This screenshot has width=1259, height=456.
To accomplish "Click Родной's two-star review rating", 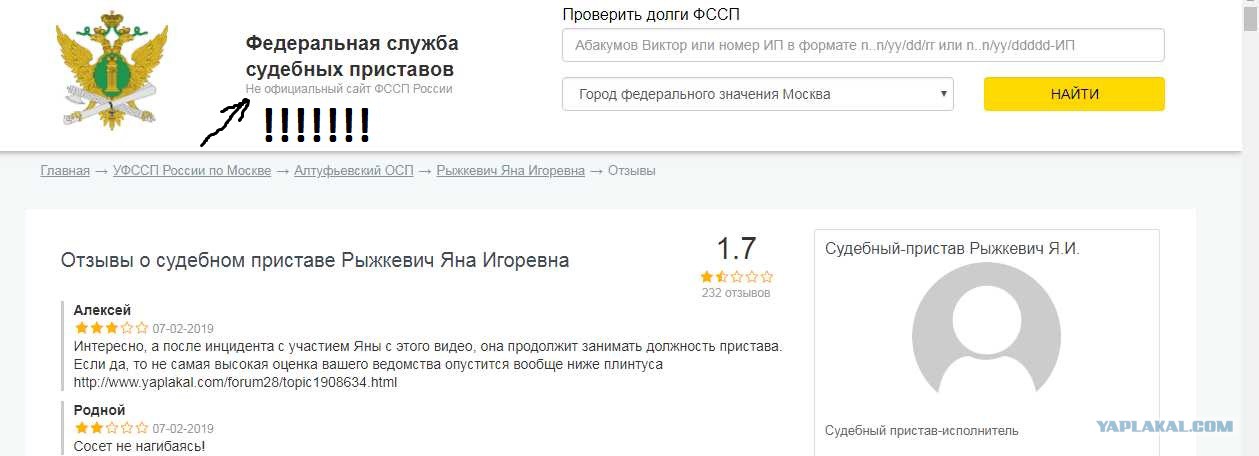I will click(x=111, y=428).
